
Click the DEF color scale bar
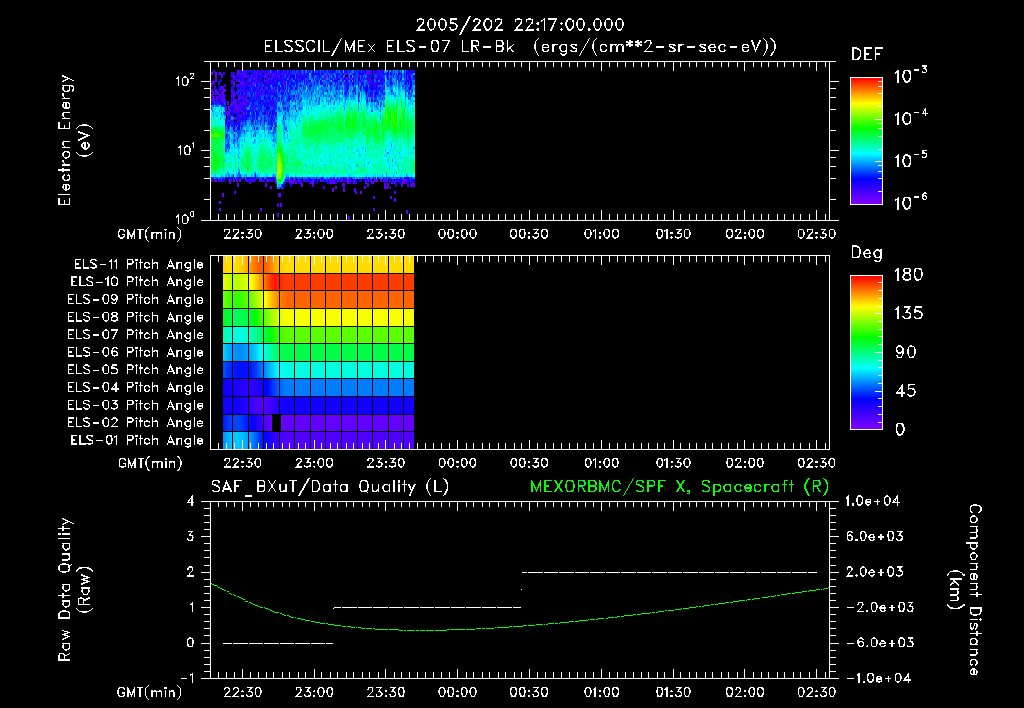(866, 140)
